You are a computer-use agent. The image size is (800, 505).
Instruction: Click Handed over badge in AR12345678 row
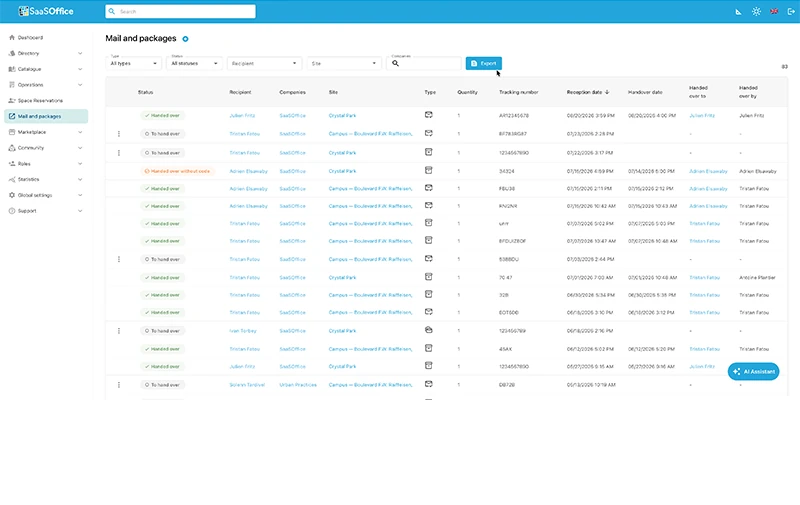pyautogui.click(x=163, y=115)
